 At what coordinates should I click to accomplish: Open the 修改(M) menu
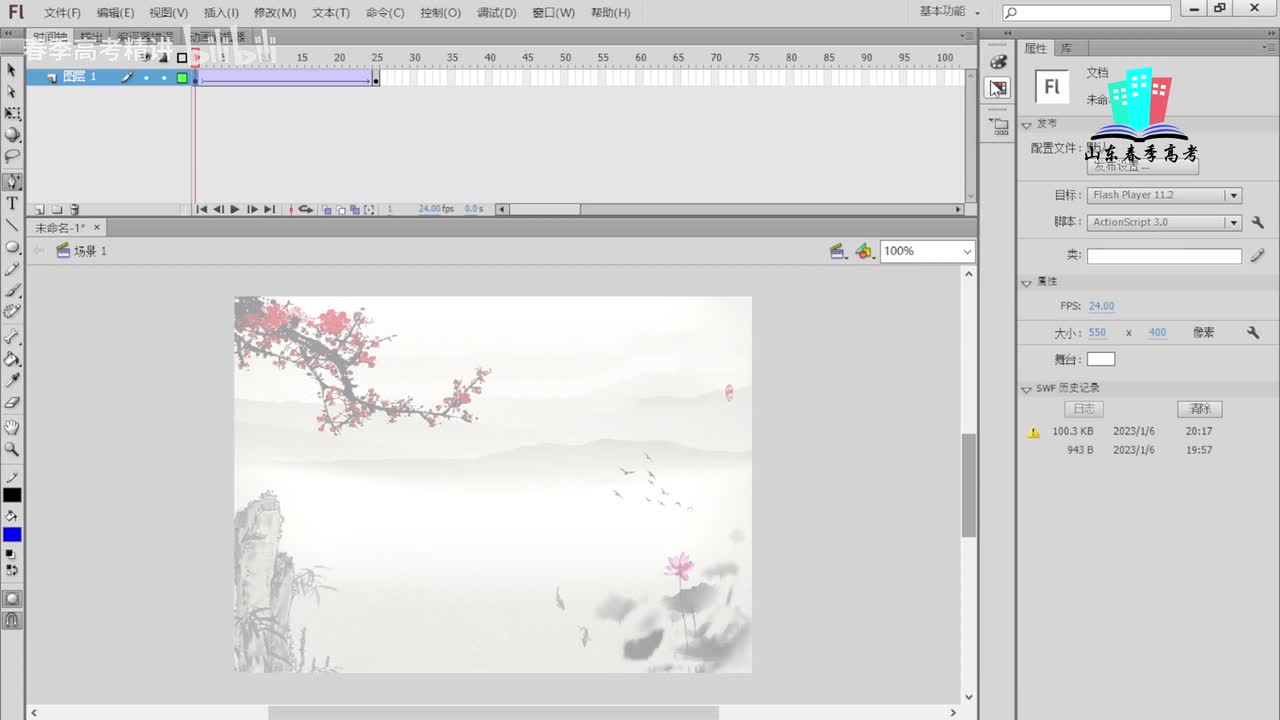click(x=275, y=13)
